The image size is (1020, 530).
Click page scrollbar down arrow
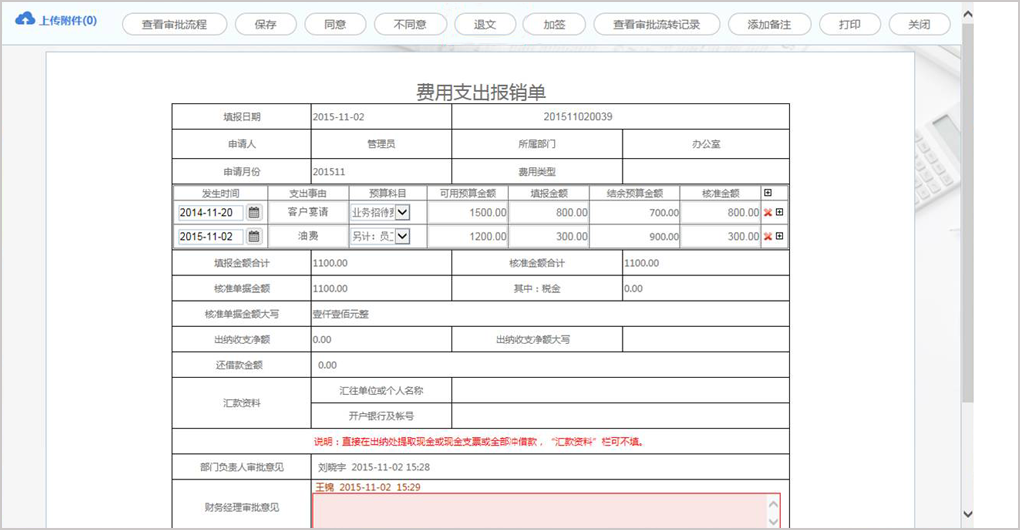coord(967,514)
